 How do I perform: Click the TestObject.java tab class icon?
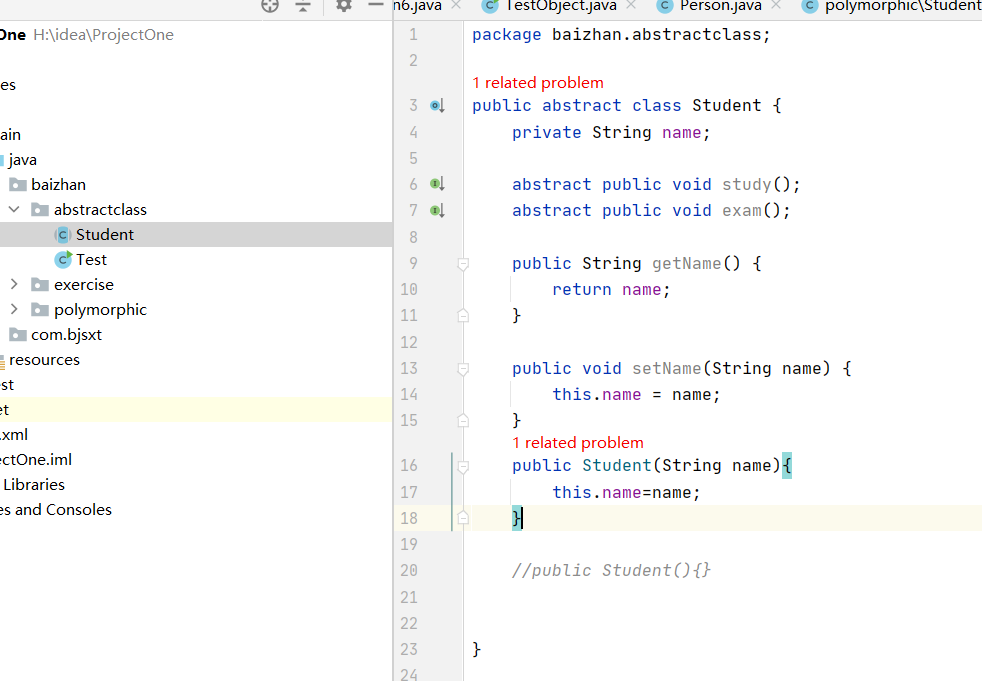[x=490, y=6]
